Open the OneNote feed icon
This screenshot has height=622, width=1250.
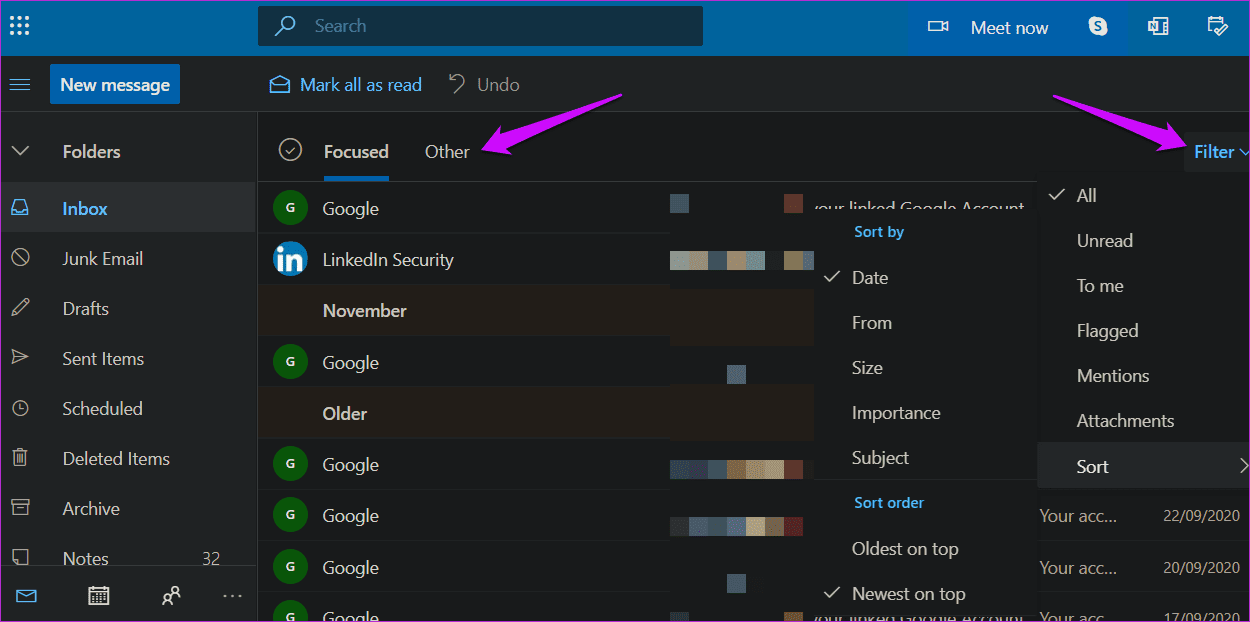[1158, 27]
